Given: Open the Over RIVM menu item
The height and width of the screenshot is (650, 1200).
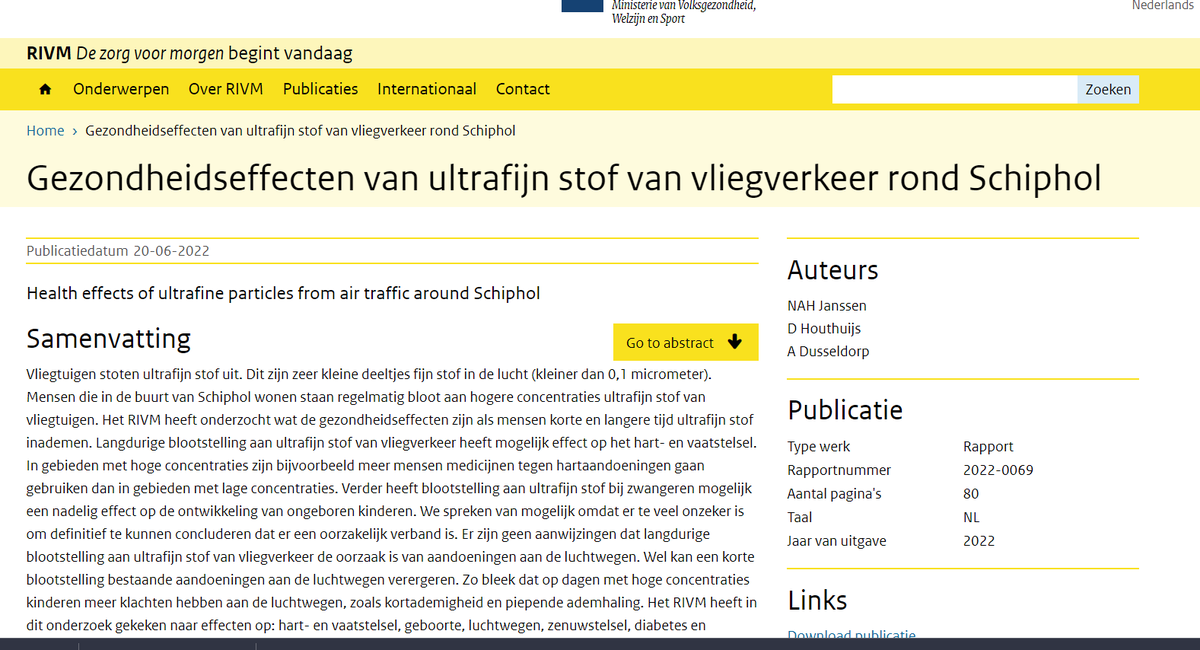Looking at the screenshot, I should (225, 89).
